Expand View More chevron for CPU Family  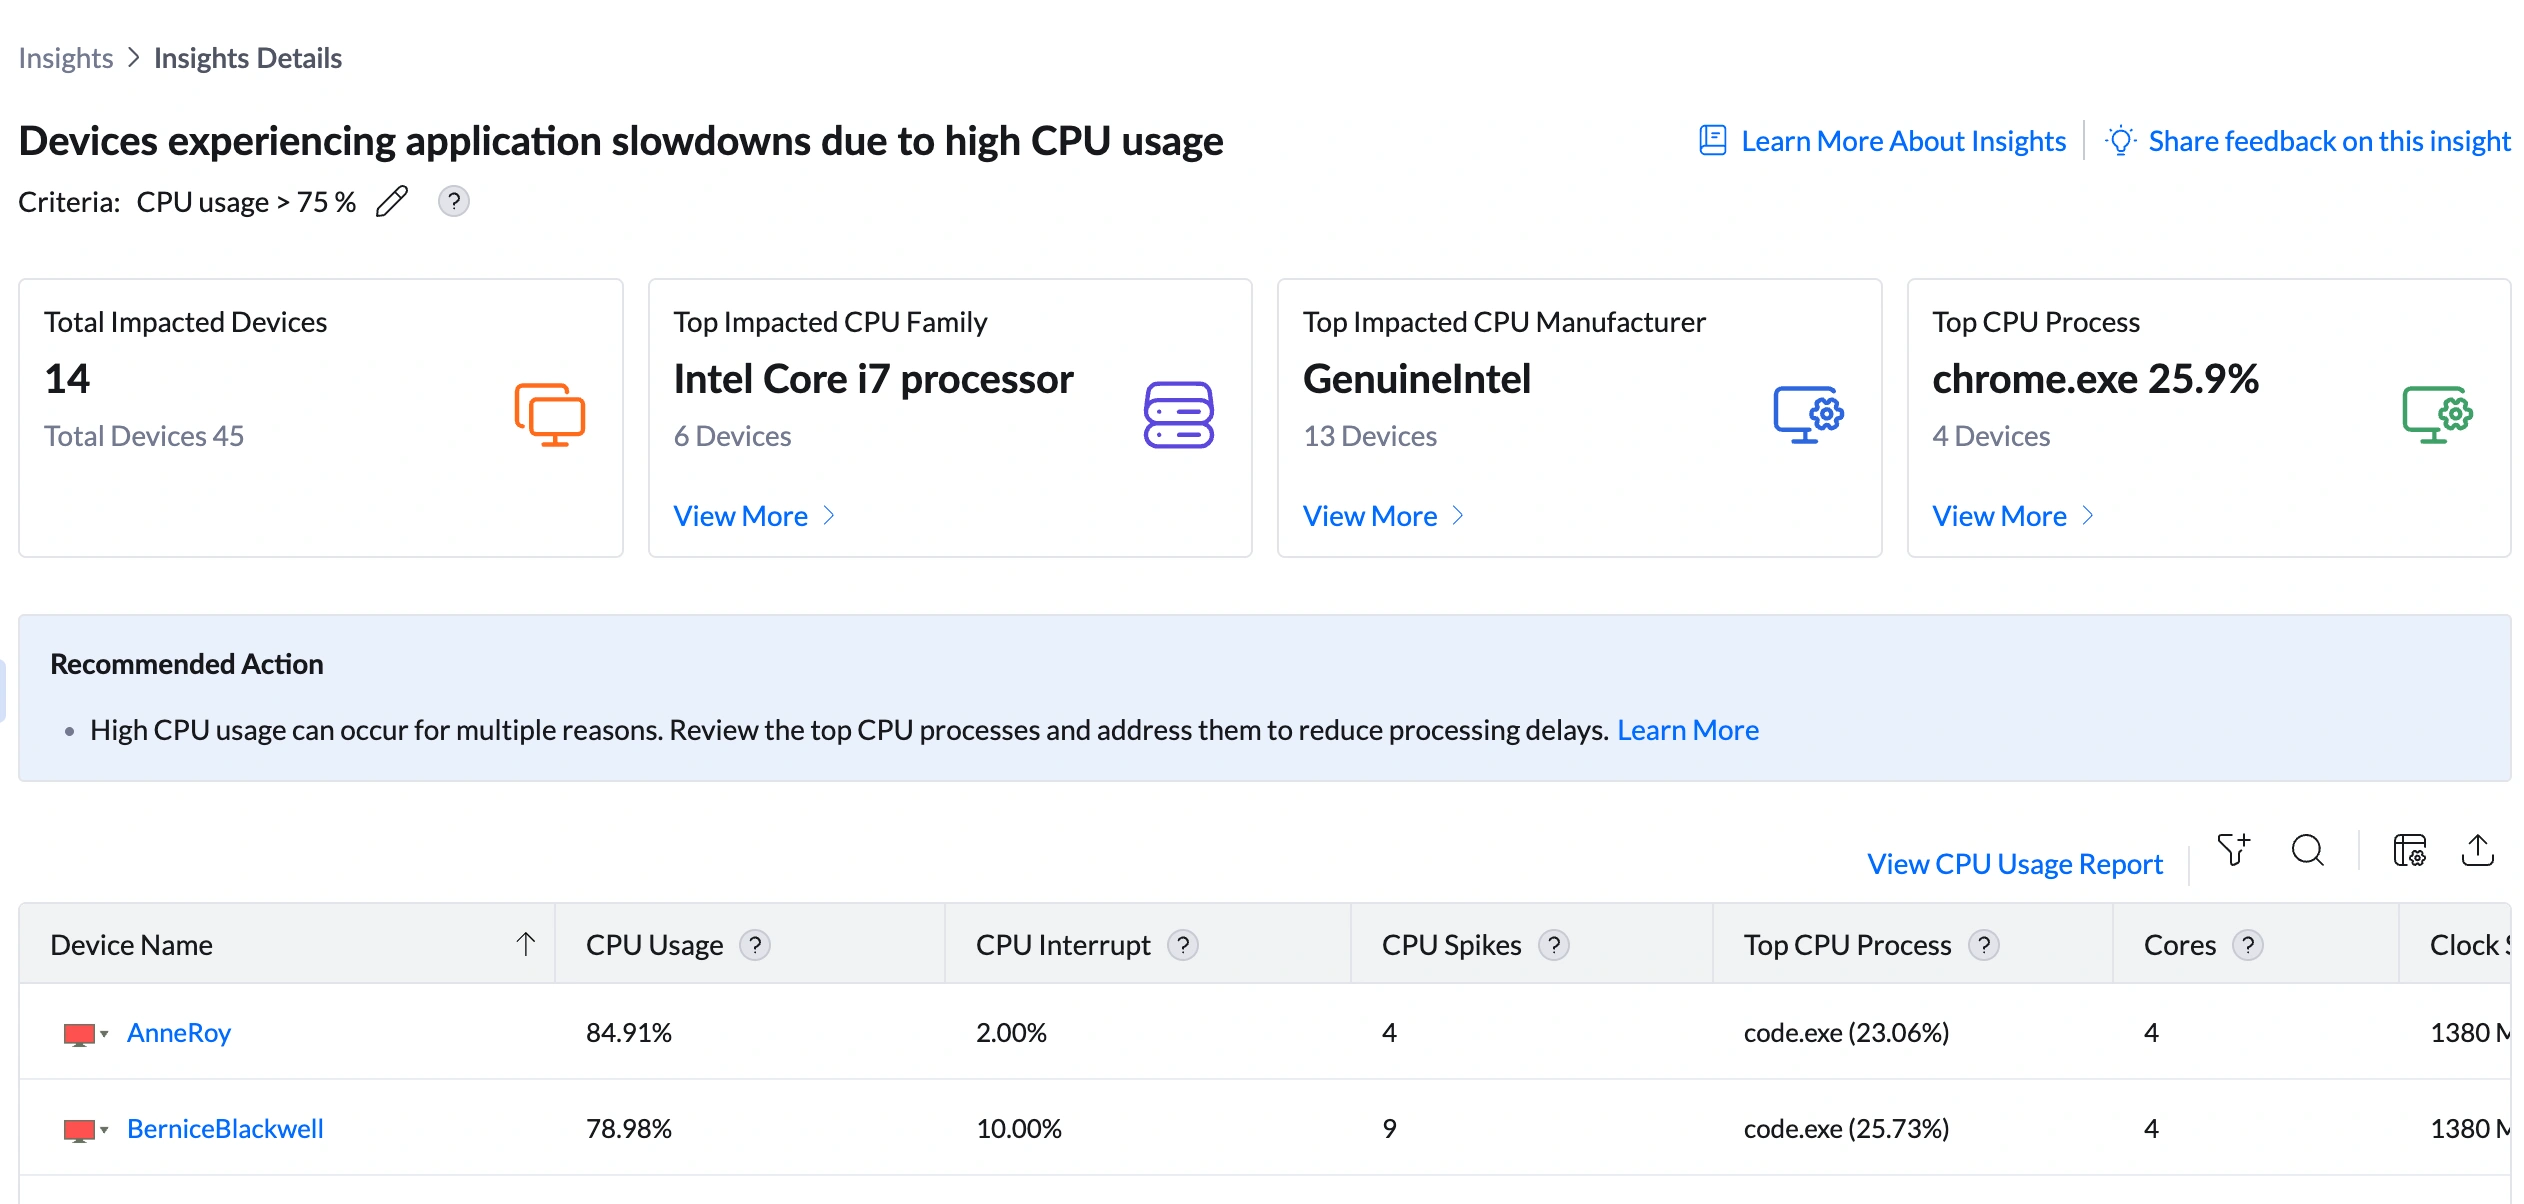click(829, 516)
